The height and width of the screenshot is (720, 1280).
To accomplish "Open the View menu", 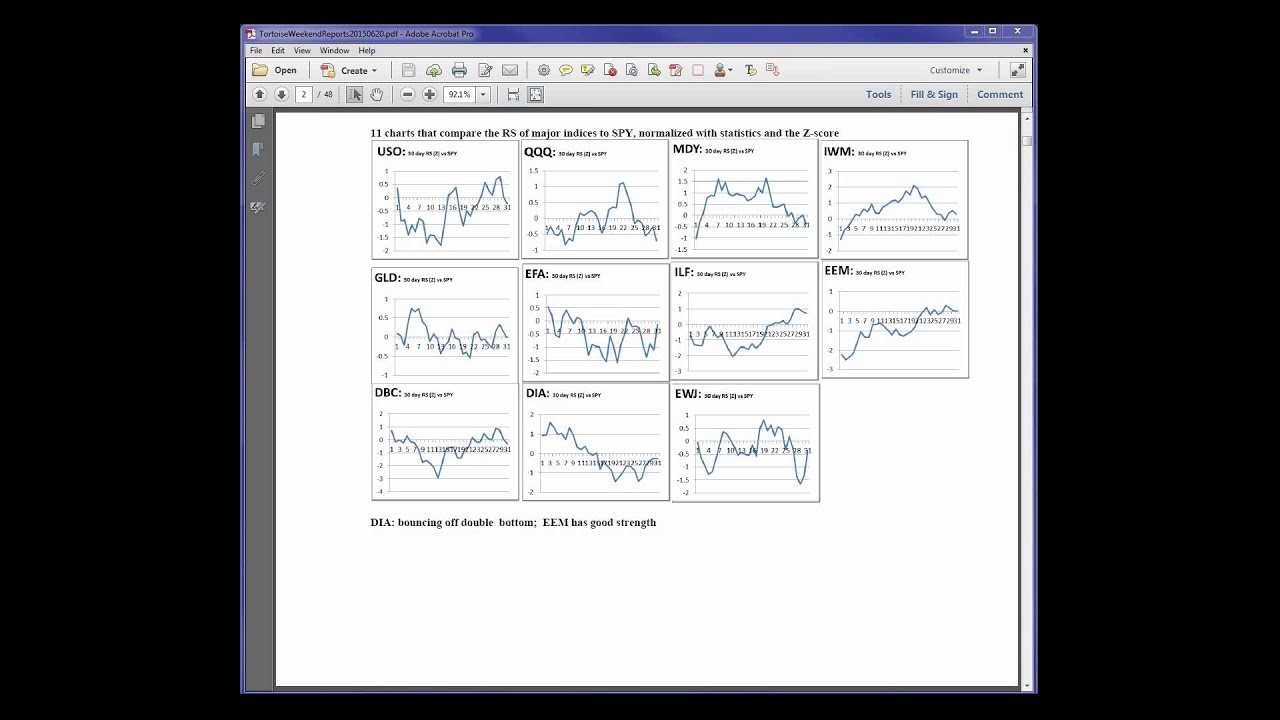I will coord(302,50).
